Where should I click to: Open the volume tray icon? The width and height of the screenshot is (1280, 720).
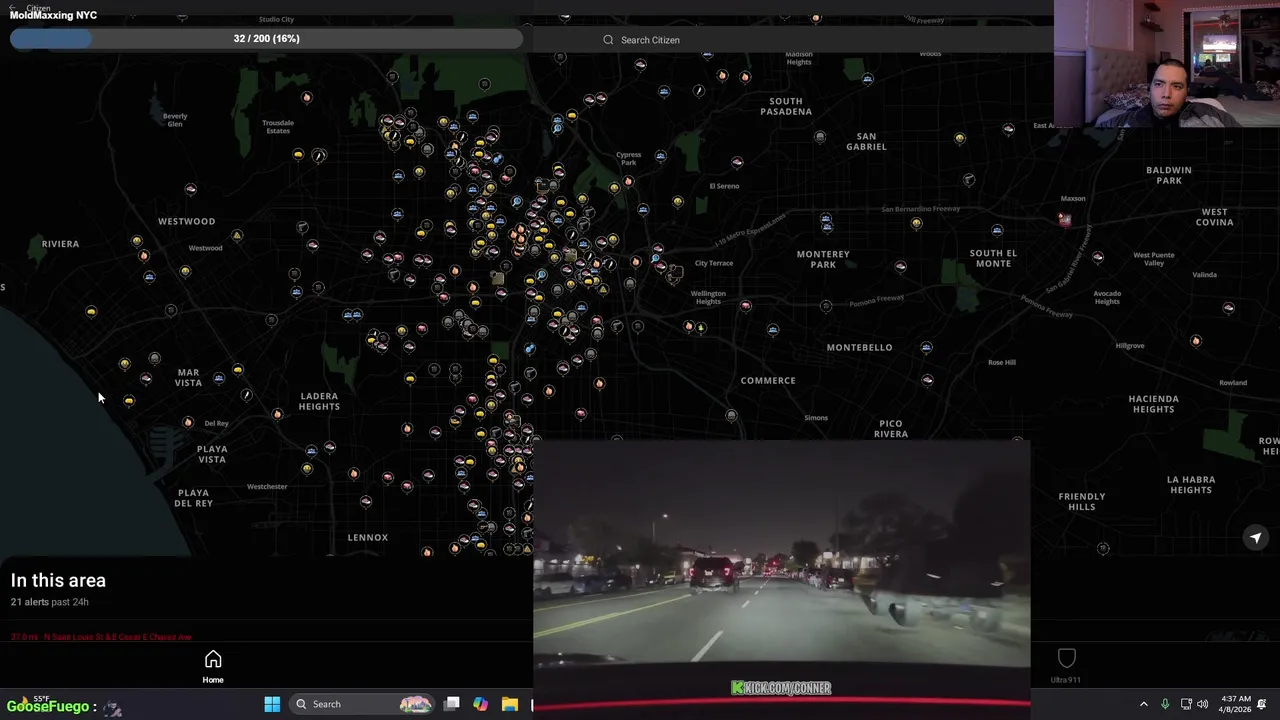click(1203, 704)
